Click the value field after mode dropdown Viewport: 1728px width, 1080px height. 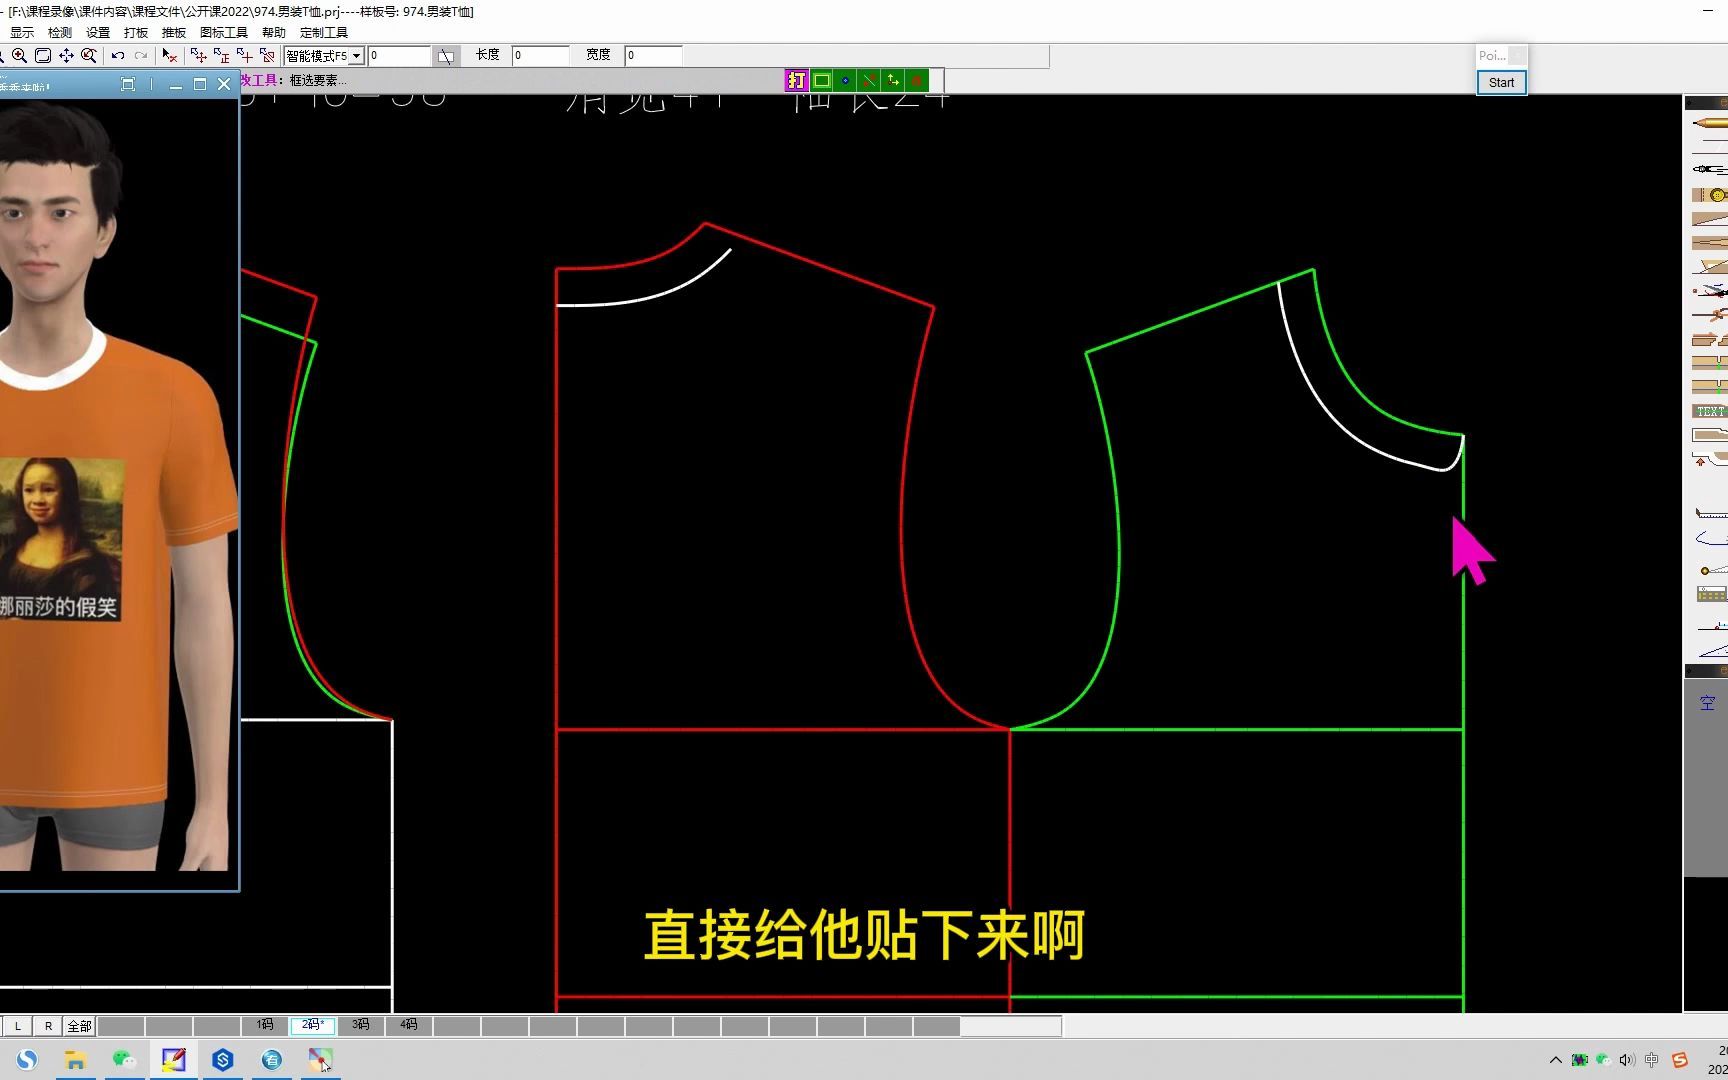400,56
